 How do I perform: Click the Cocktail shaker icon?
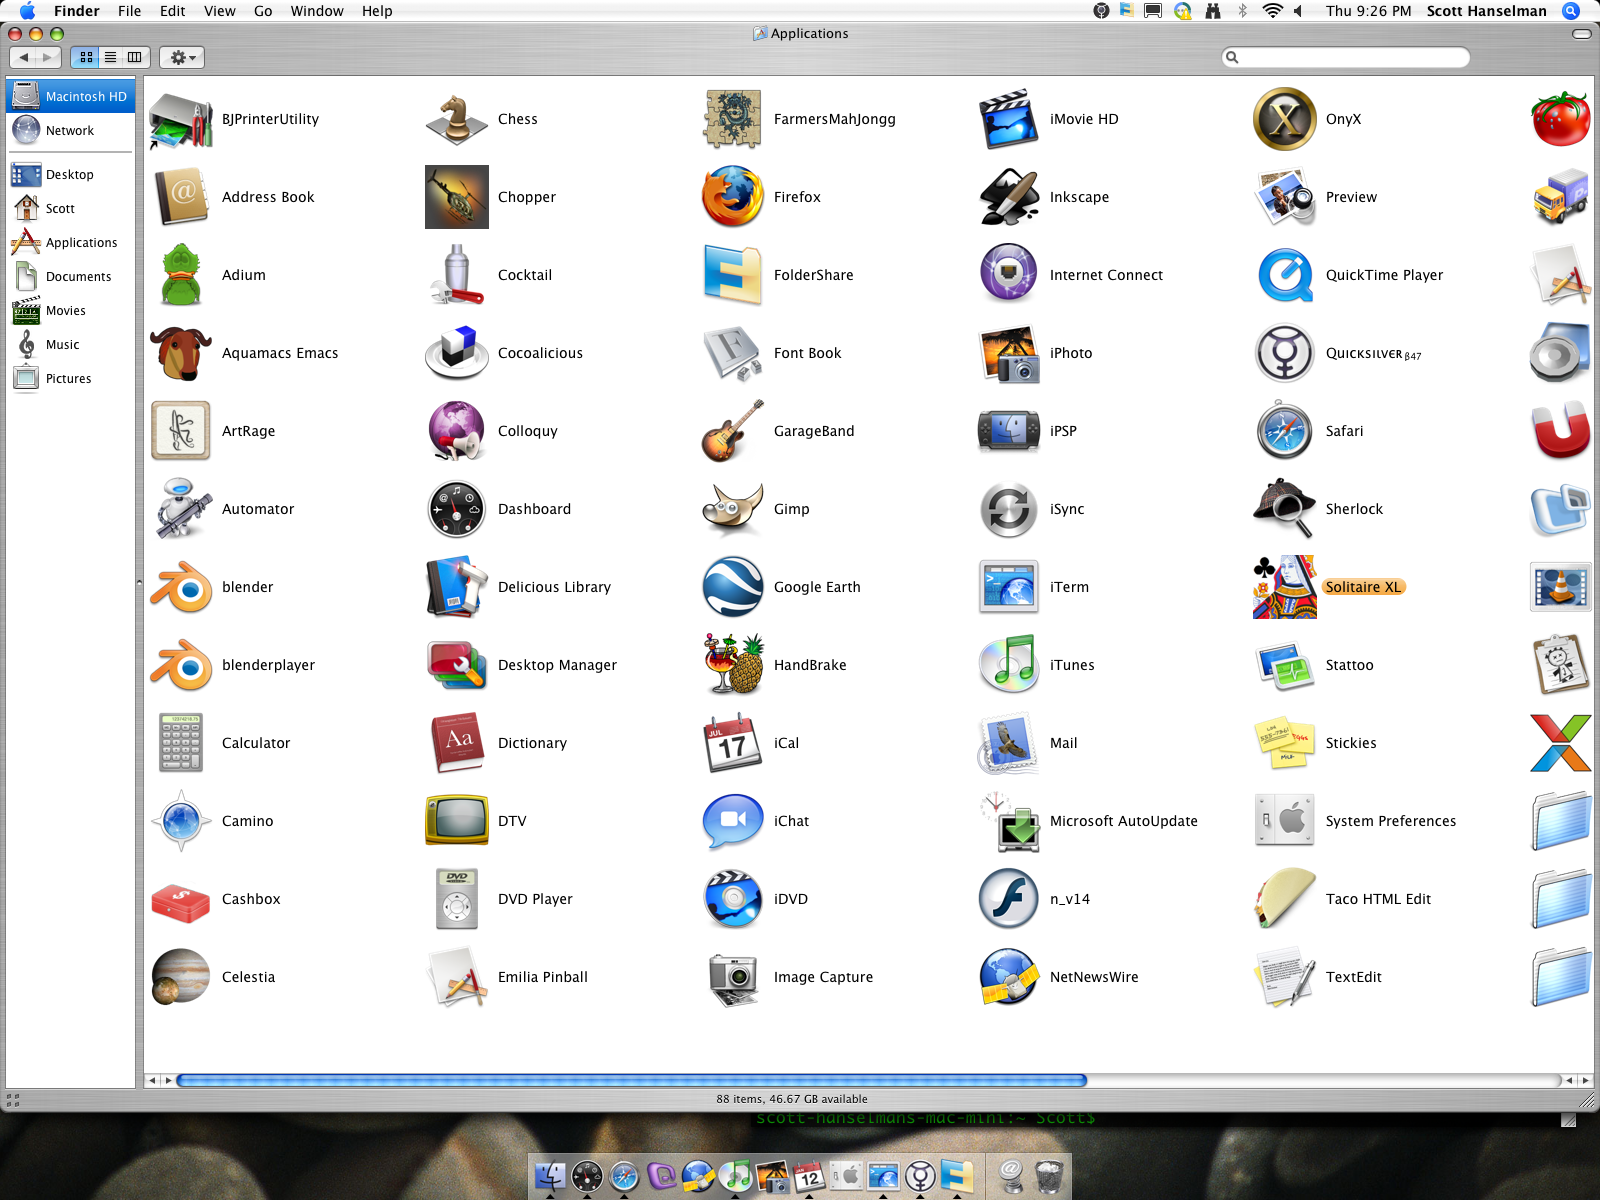pos(457,275)
